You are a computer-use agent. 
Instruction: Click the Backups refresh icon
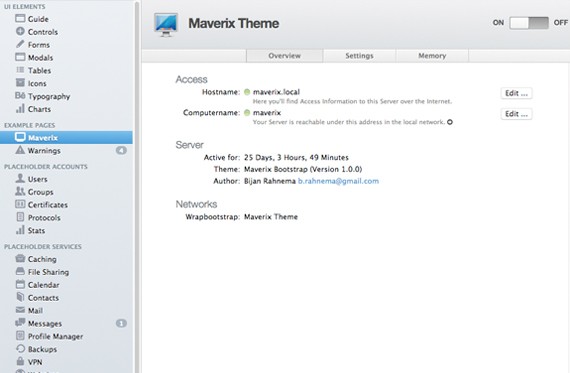tap(20, 349)
